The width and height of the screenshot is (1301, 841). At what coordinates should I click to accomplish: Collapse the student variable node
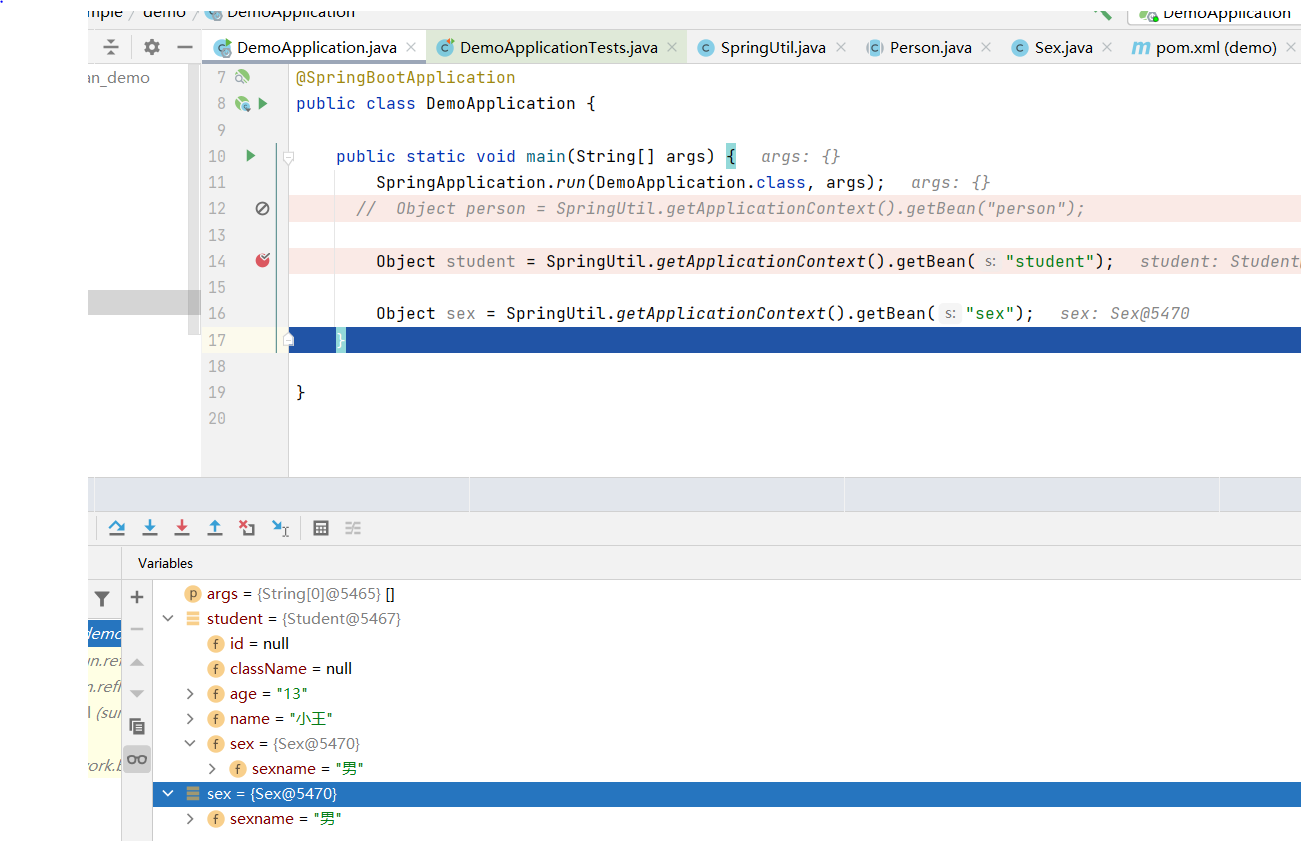click(x=168, y=619)
